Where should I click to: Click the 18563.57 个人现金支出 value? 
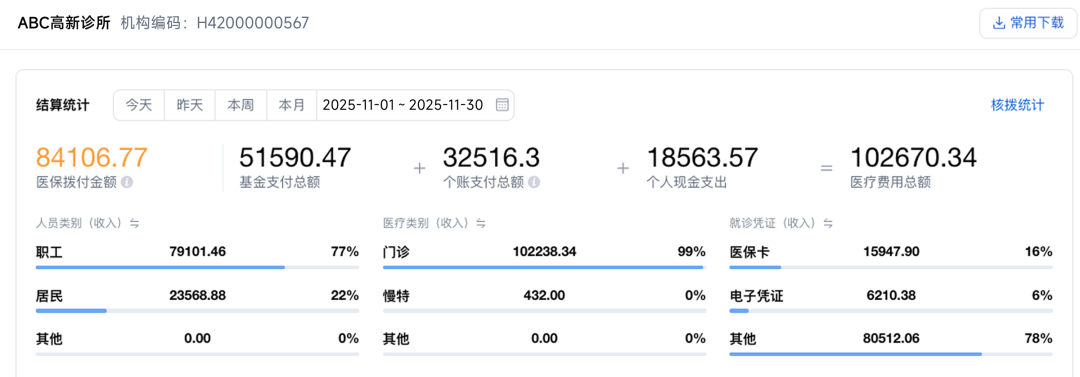pyautogui.click(x=703, y=158)
